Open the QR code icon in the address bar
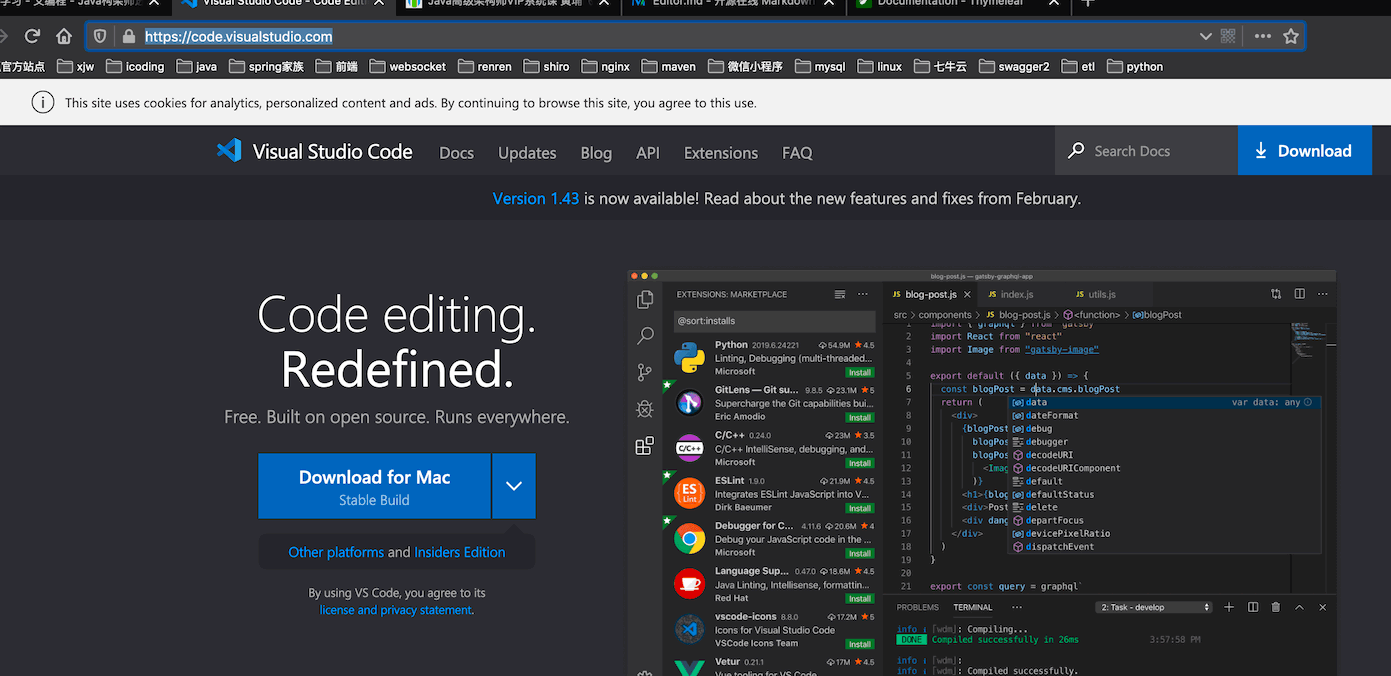The height and width of the screenshot is (676, 1391). point(1228,36)
